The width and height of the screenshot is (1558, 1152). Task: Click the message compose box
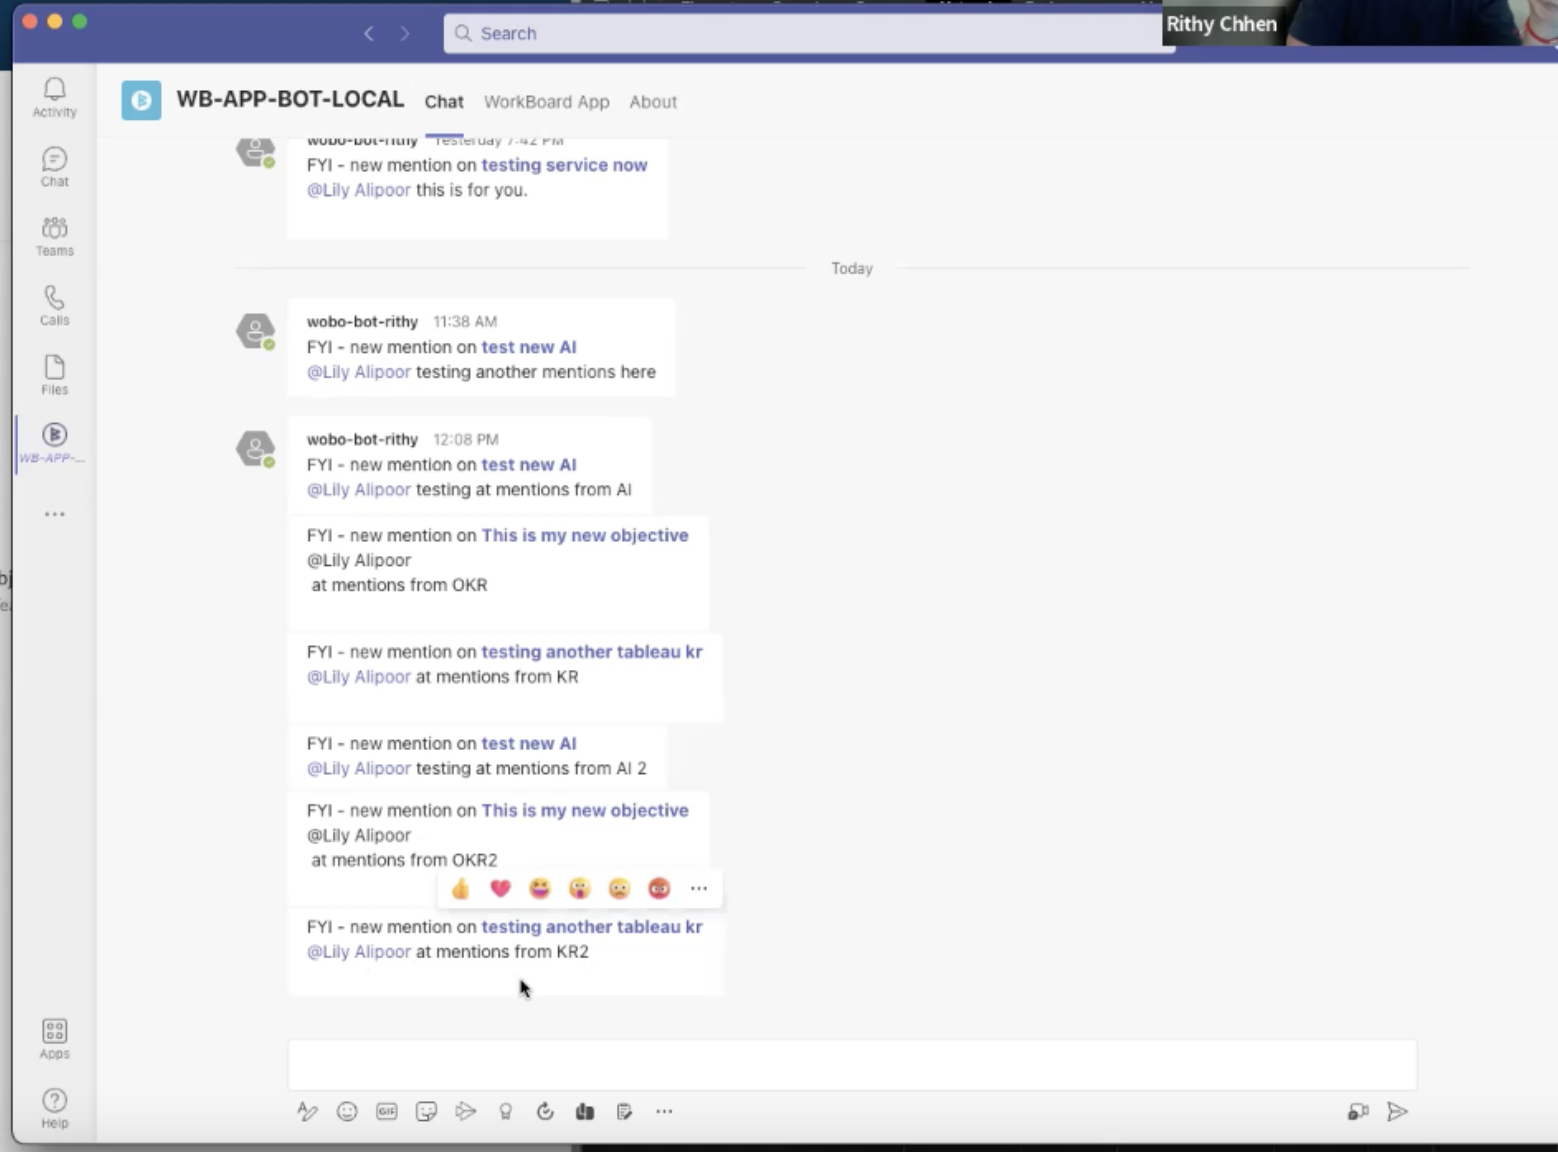pos(852,1064)
